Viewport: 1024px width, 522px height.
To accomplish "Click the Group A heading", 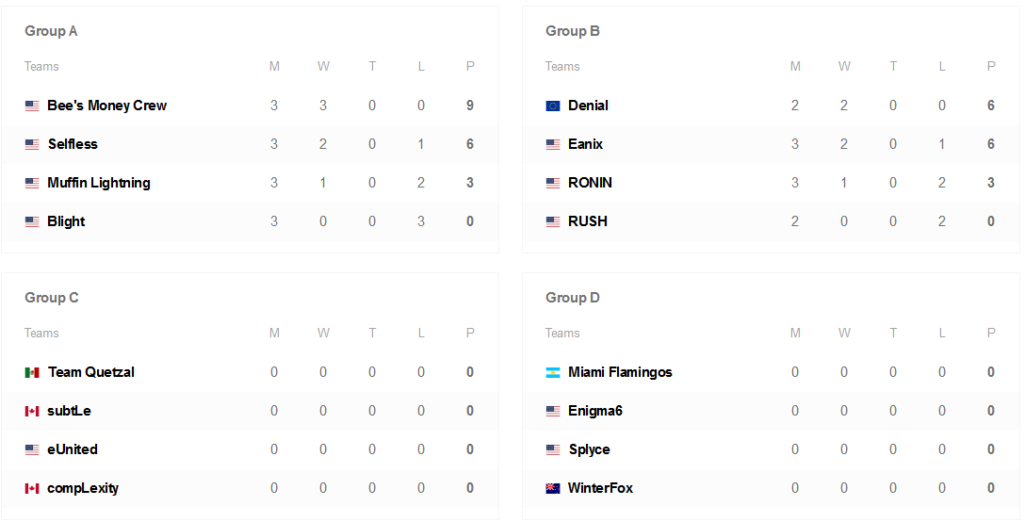I will pos(51,31).
